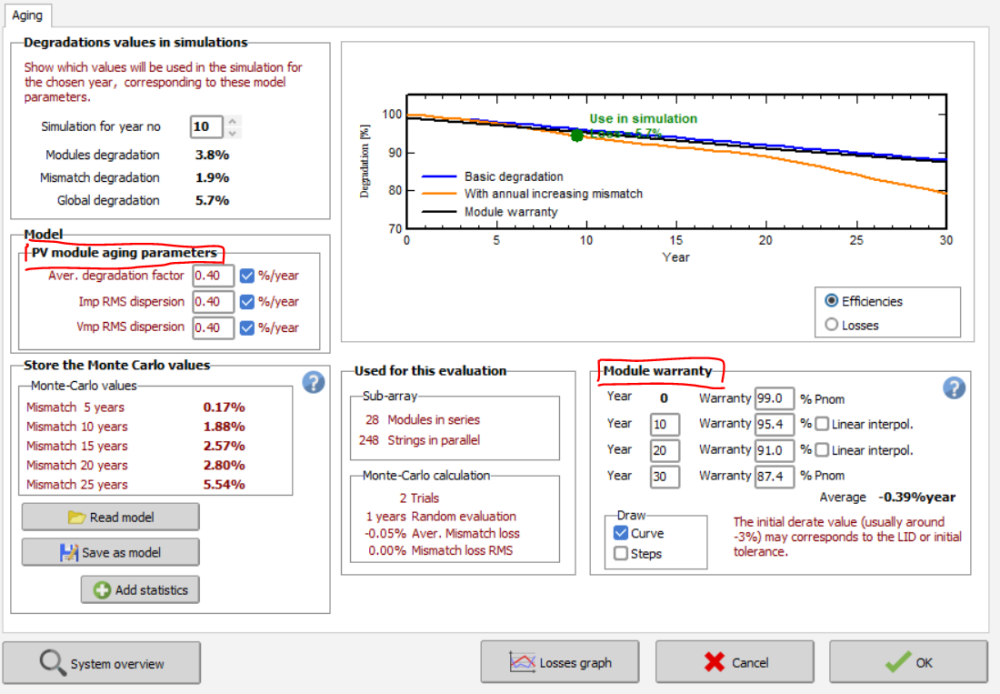Click the Read model button
The height and width of the screenshot is (694, 1000).
point(110,517)
